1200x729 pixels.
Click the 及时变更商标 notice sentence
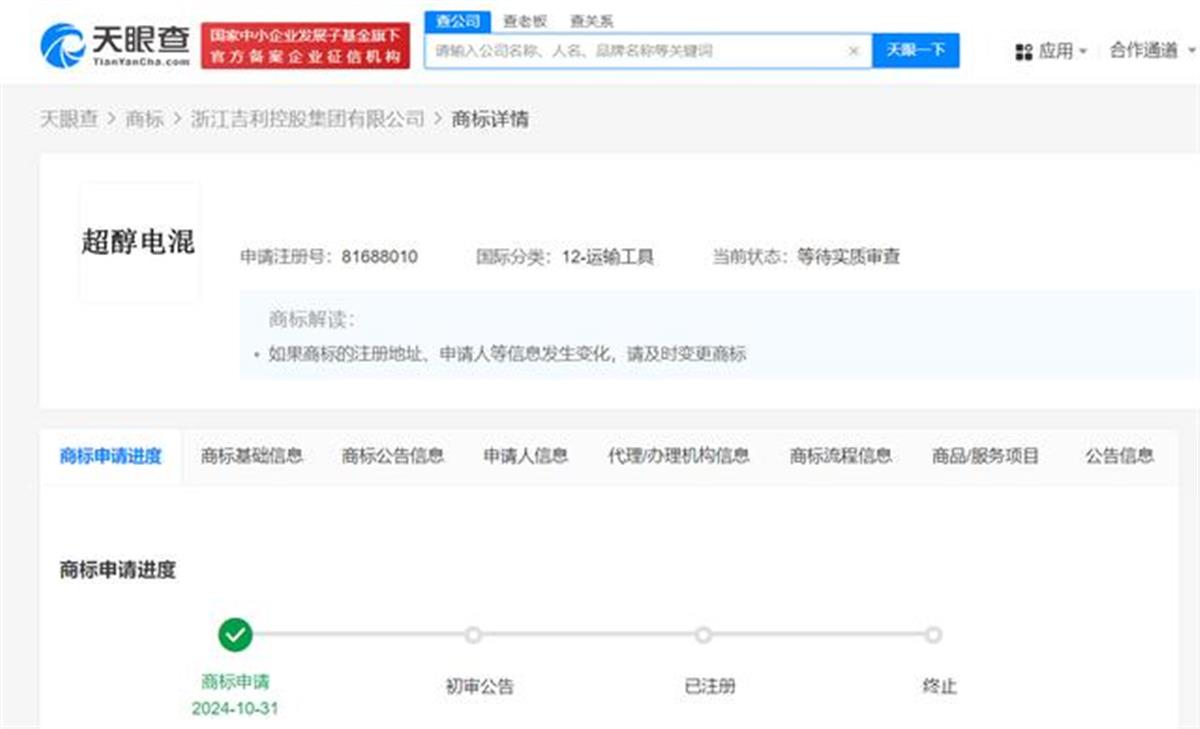507,354
